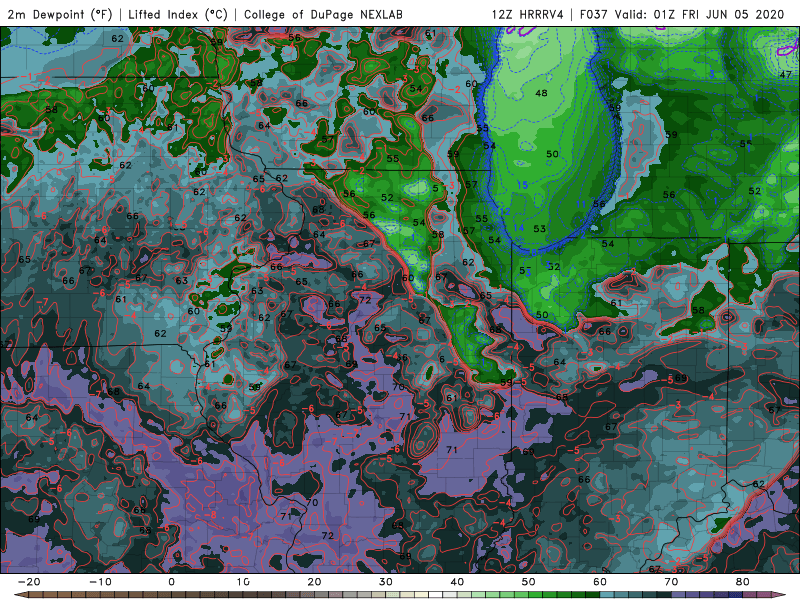
Task: Click the '20' label on the color scale
Action: tap(314, 582)
